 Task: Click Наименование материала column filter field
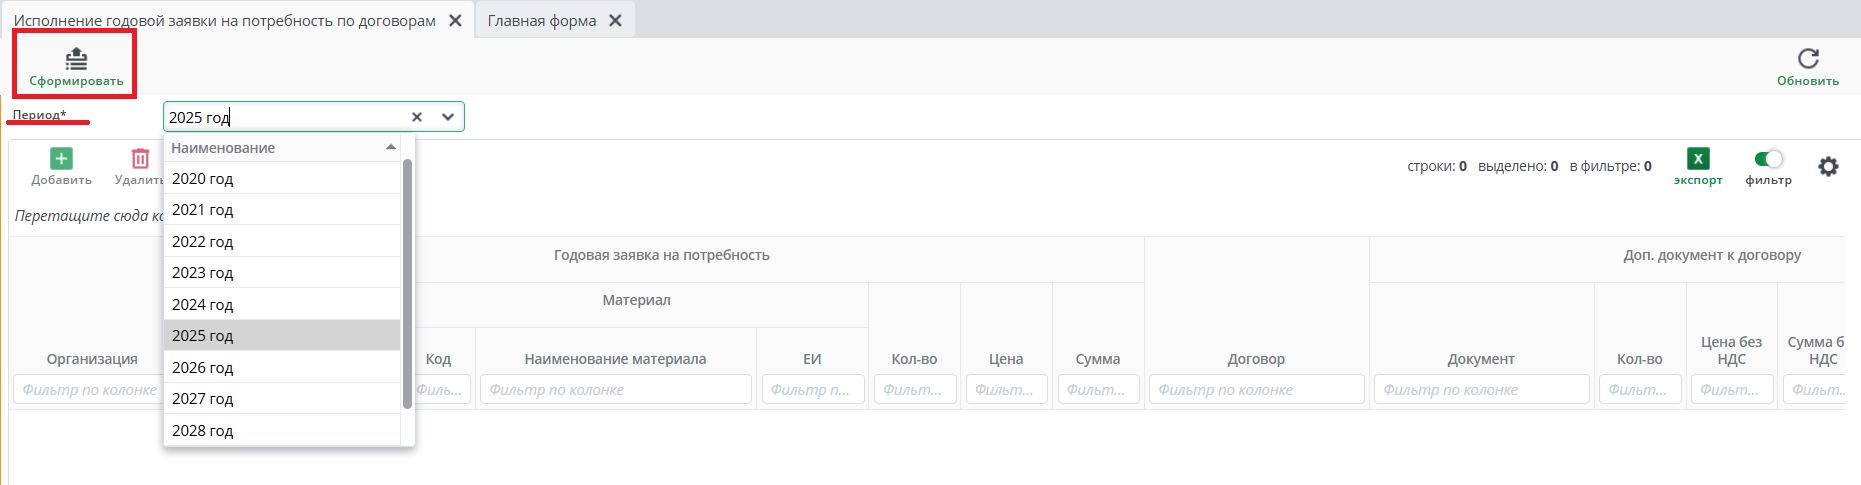[615, 390]
